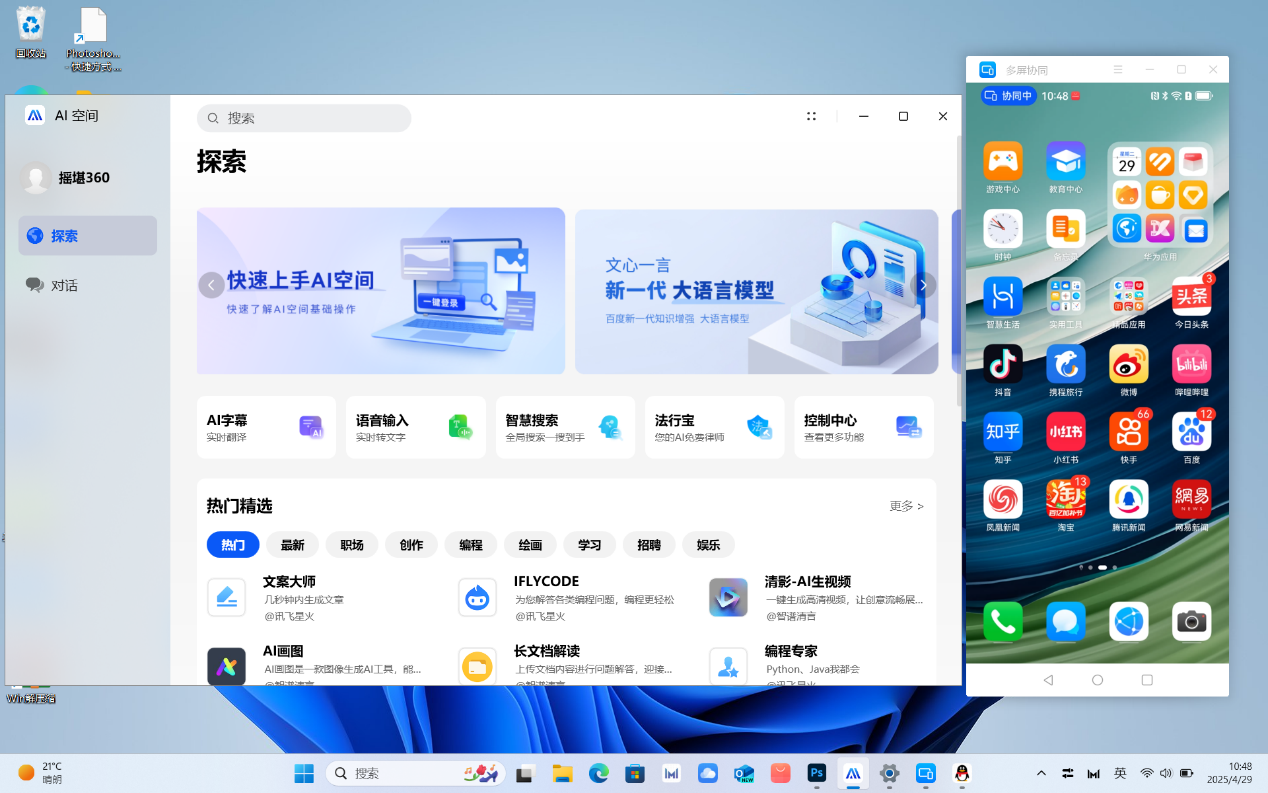Open the AI字幕 real-time translation card
Viewport: 1268px width, 793px height.
(266, 427)
